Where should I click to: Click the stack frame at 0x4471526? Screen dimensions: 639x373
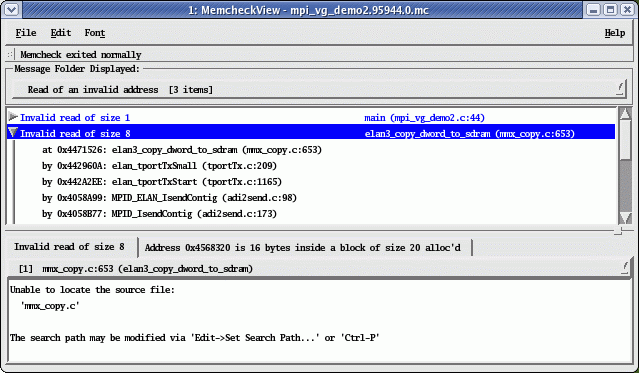coord(182,150)
